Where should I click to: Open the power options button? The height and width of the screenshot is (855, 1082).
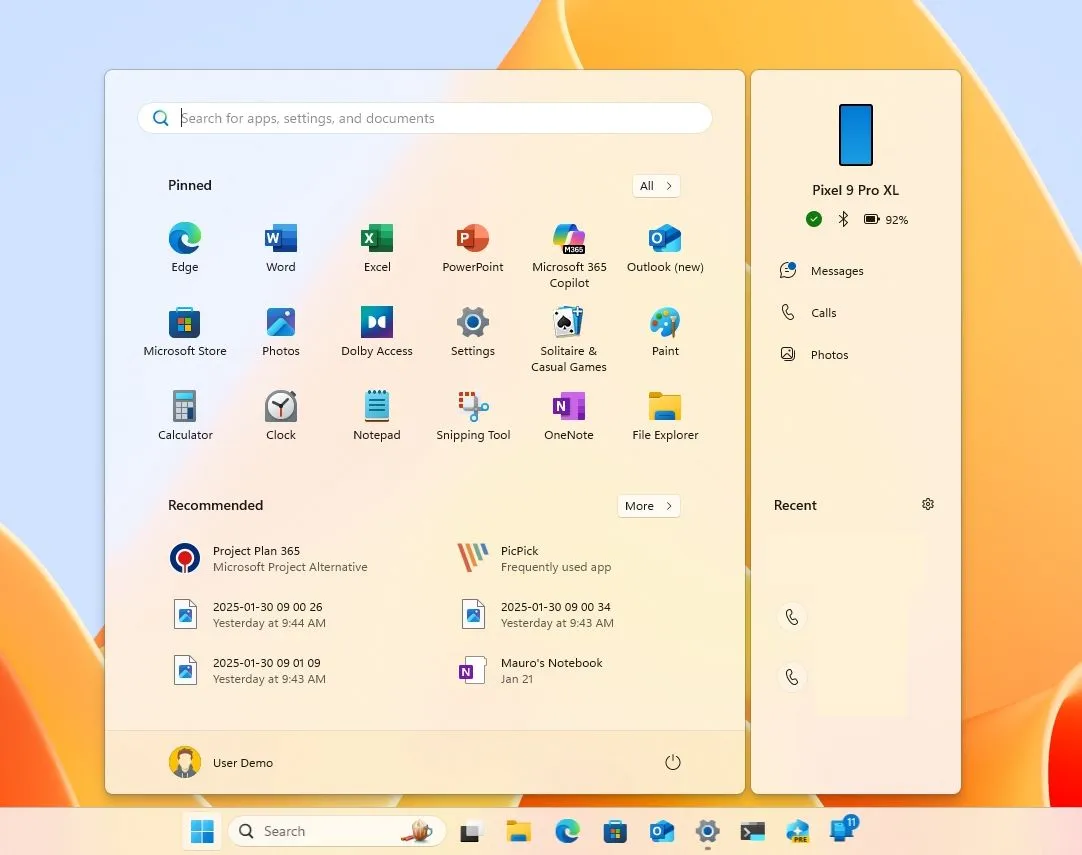[x=672, y=762]
